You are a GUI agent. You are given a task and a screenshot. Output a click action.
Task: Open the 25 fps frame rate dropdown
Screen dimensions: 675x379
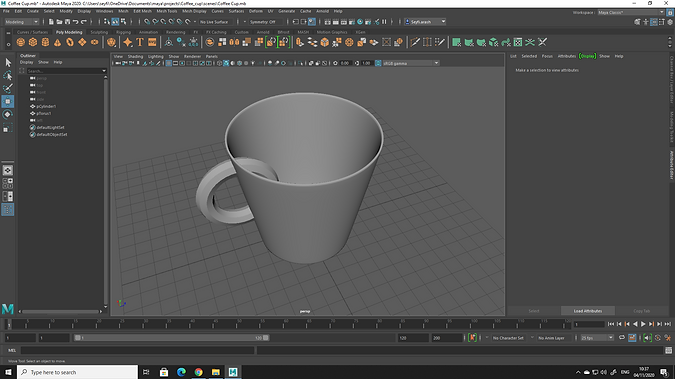click(597, 338)
